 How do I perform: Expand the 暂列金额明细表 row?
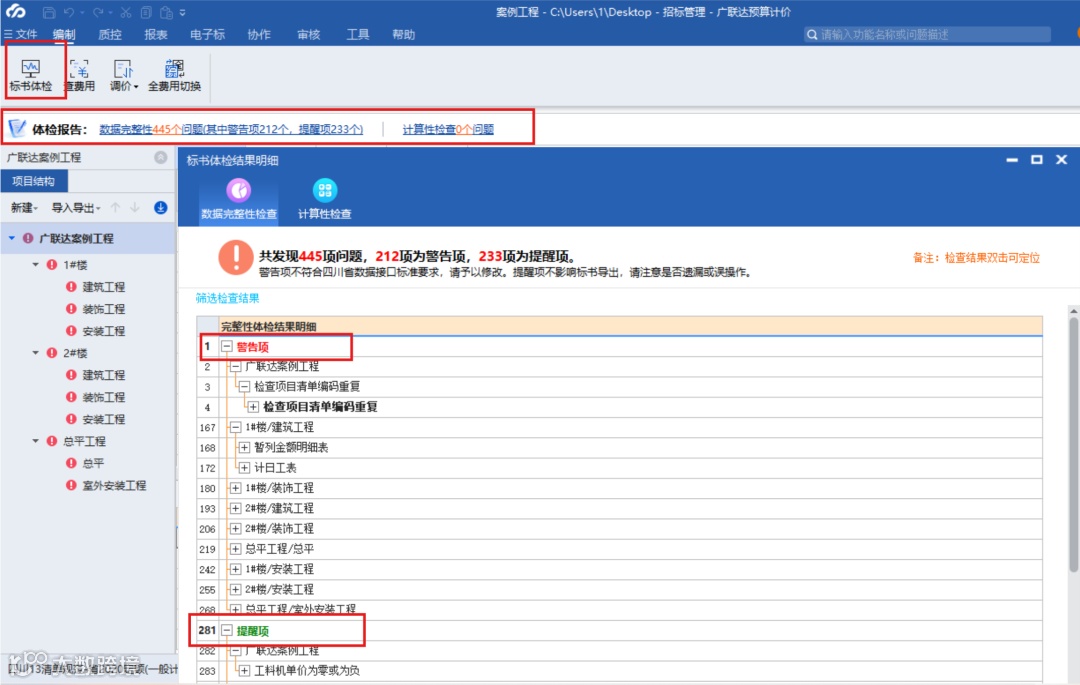(x=244, y=447)
